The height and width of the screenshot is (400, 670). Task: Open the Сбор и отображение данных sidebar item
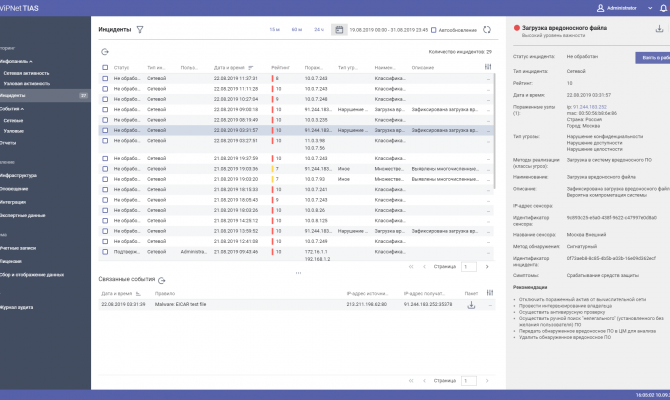point(32,275)
